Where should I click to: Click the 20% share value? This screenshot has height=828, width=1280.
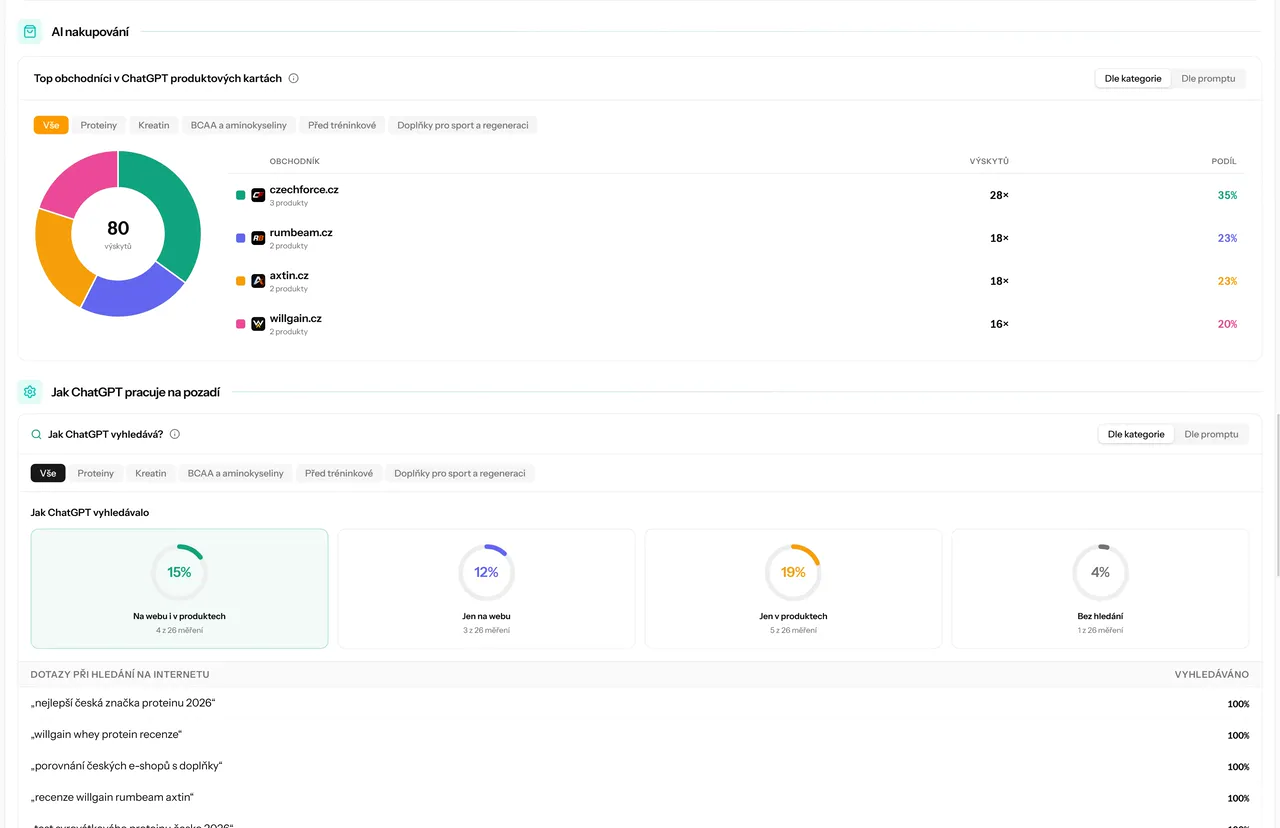[1227, 324]
